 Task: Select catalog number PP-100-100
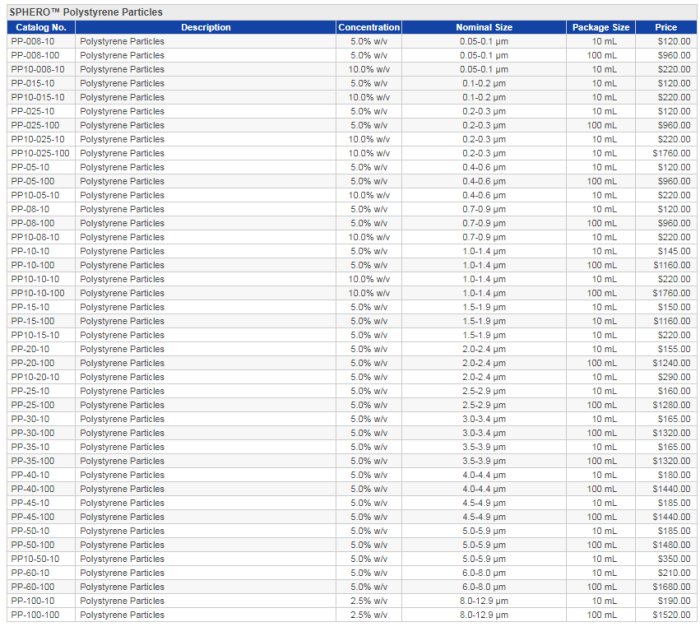pos(35,615)
